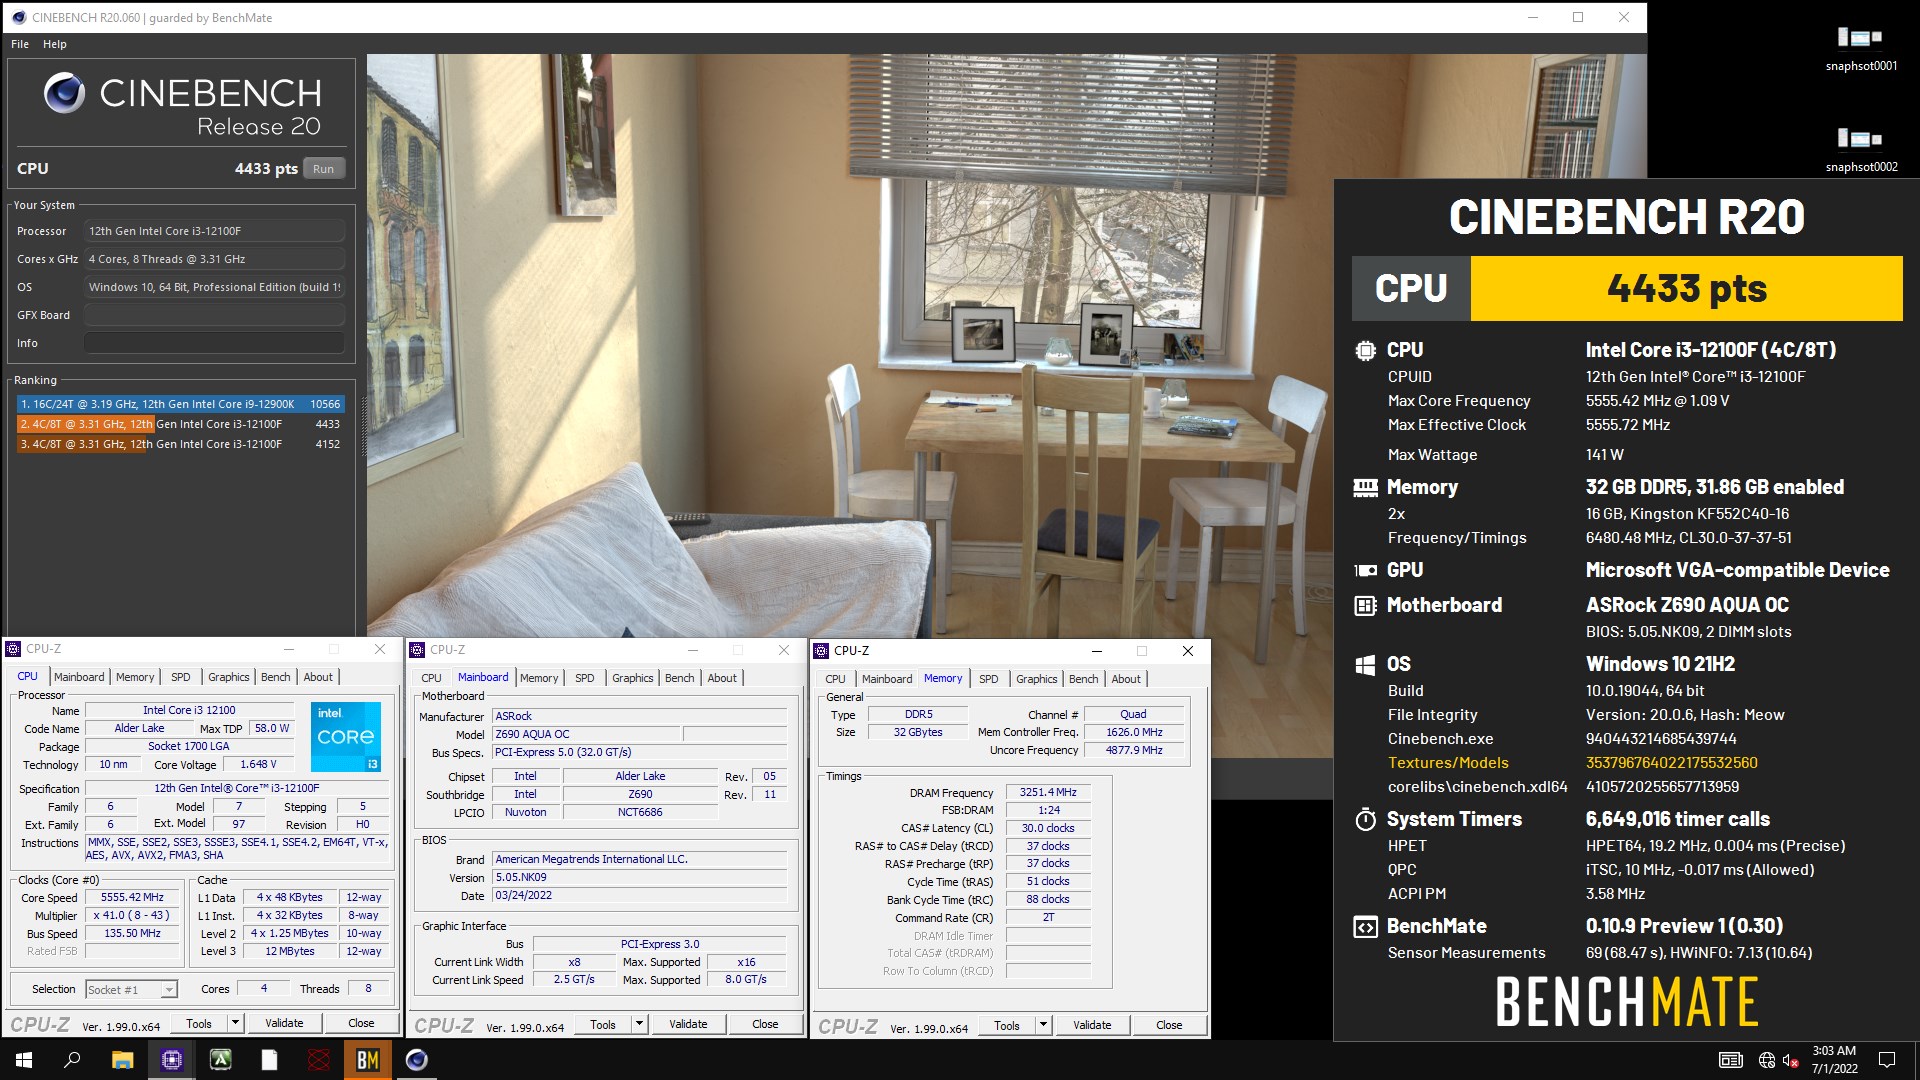Open the green A app taskbar icon
The image size is (1920, 1080).
pyautogui.click(x=220, y=1060)
